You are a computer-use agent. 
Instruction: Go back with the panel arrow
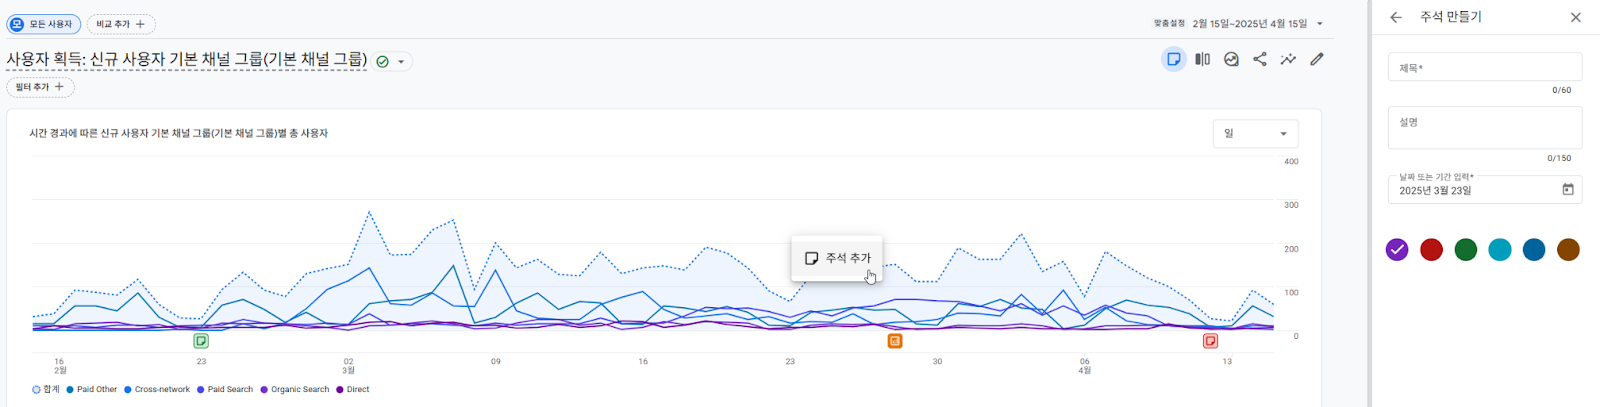[x=1396, y=17]
